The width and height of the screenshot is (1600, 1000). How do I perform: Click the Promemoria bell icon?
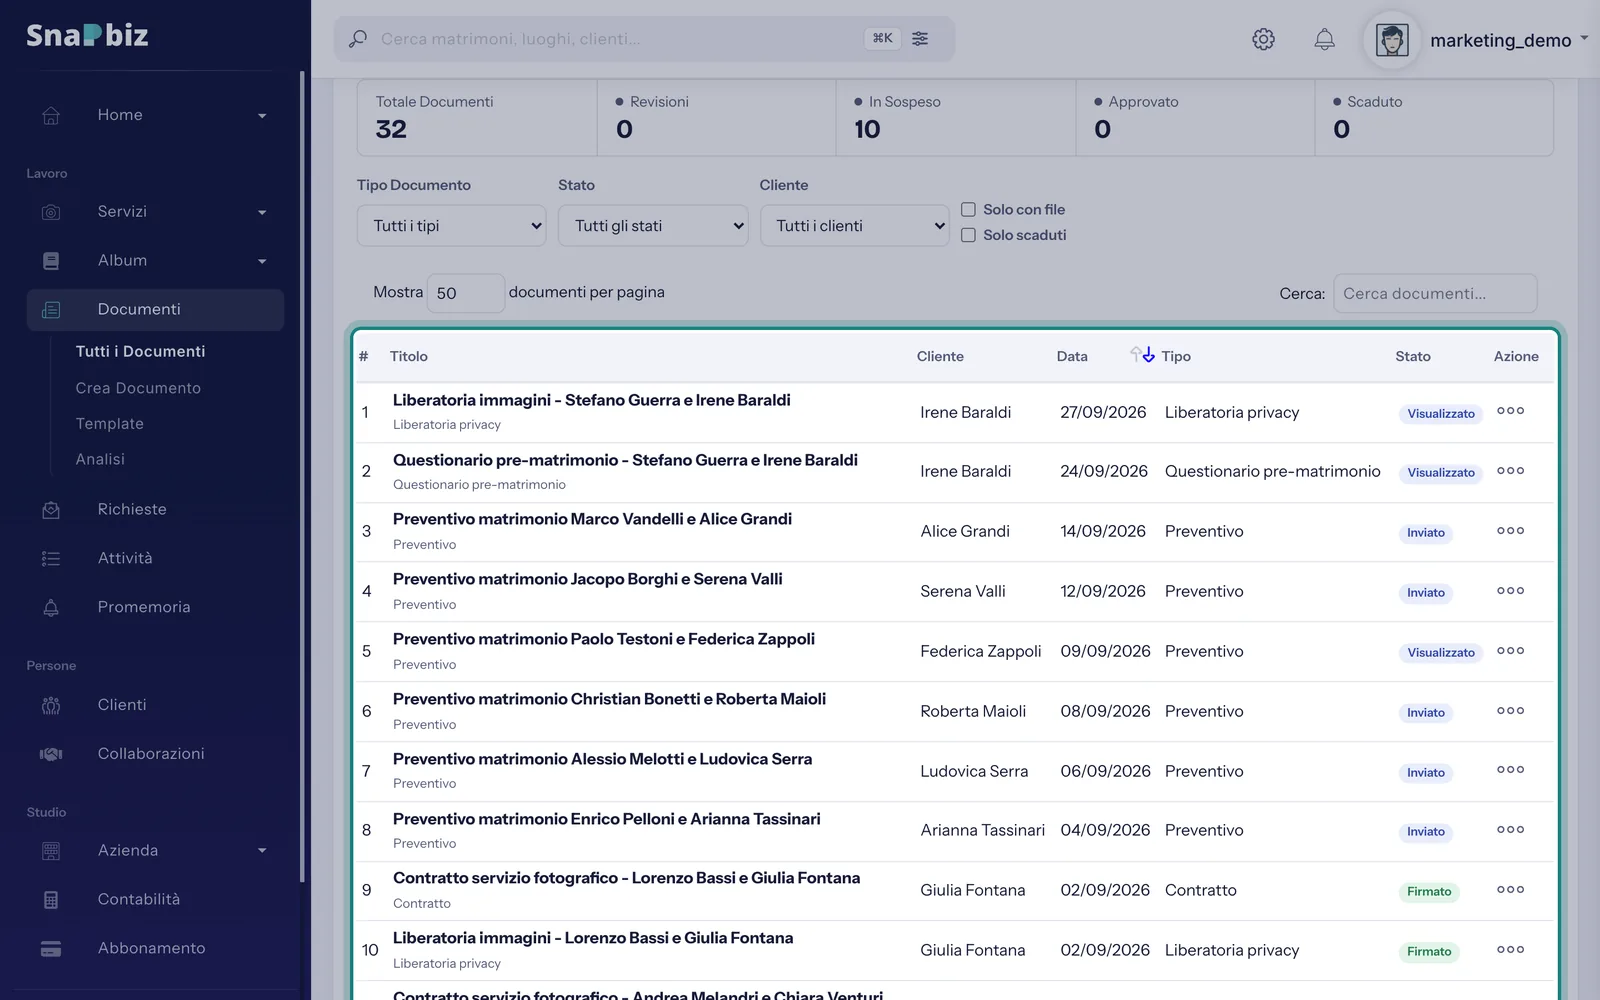pyautogui.click(x=51, y=608)
